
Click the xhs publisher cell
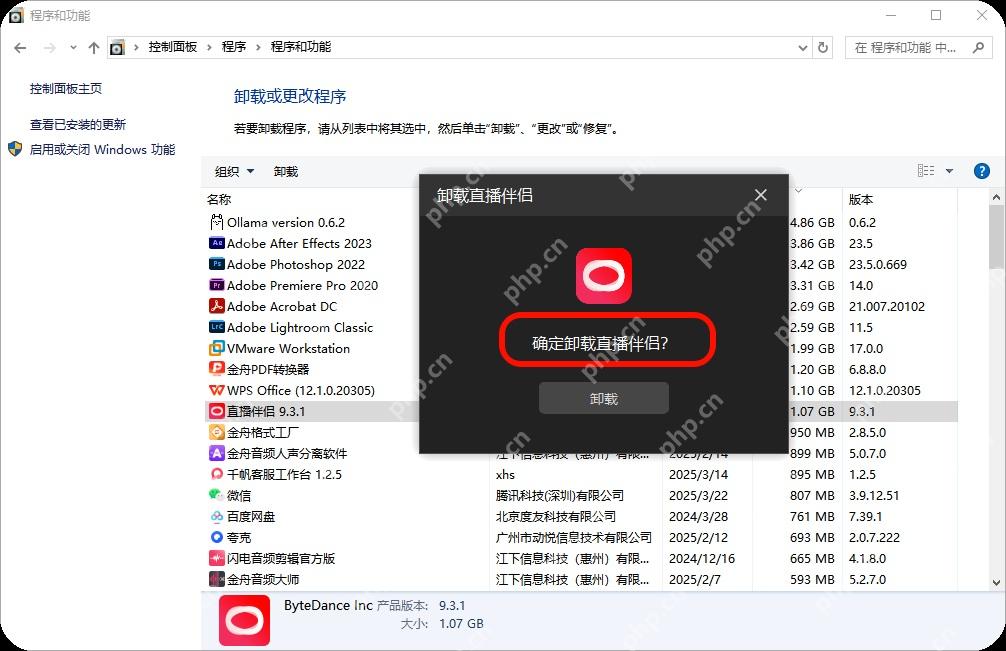pos(506,475)
